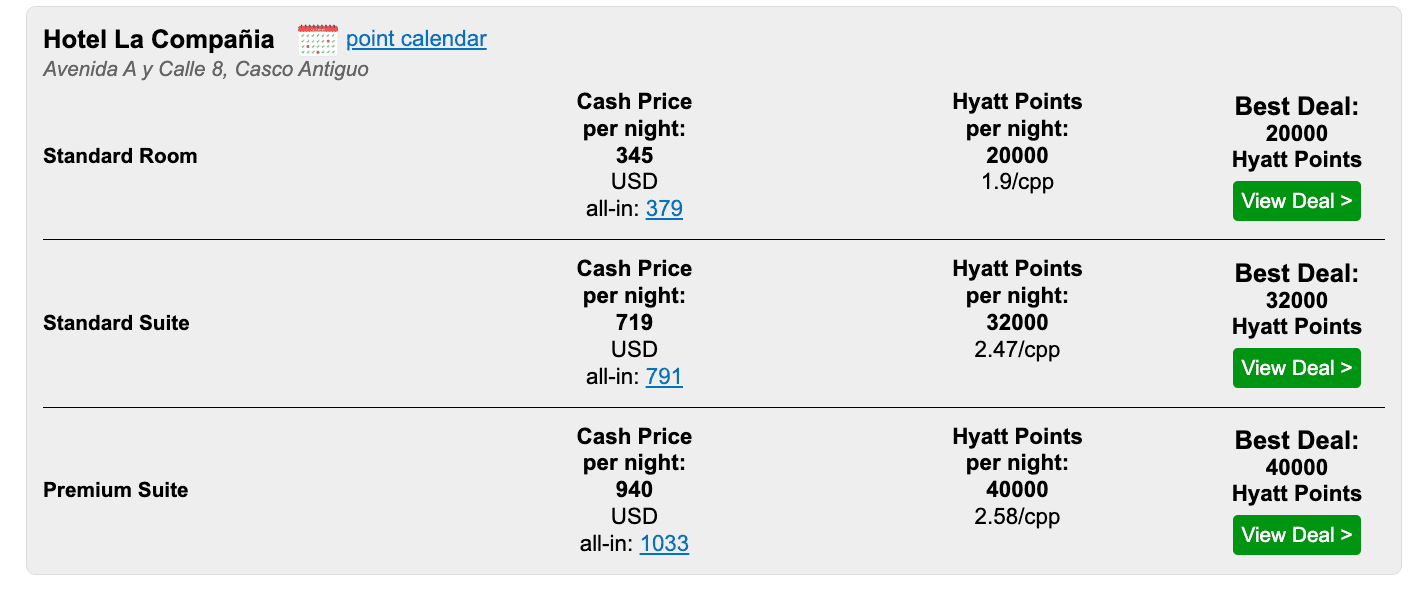Click the 940 USD cash price

click(634, 503)
